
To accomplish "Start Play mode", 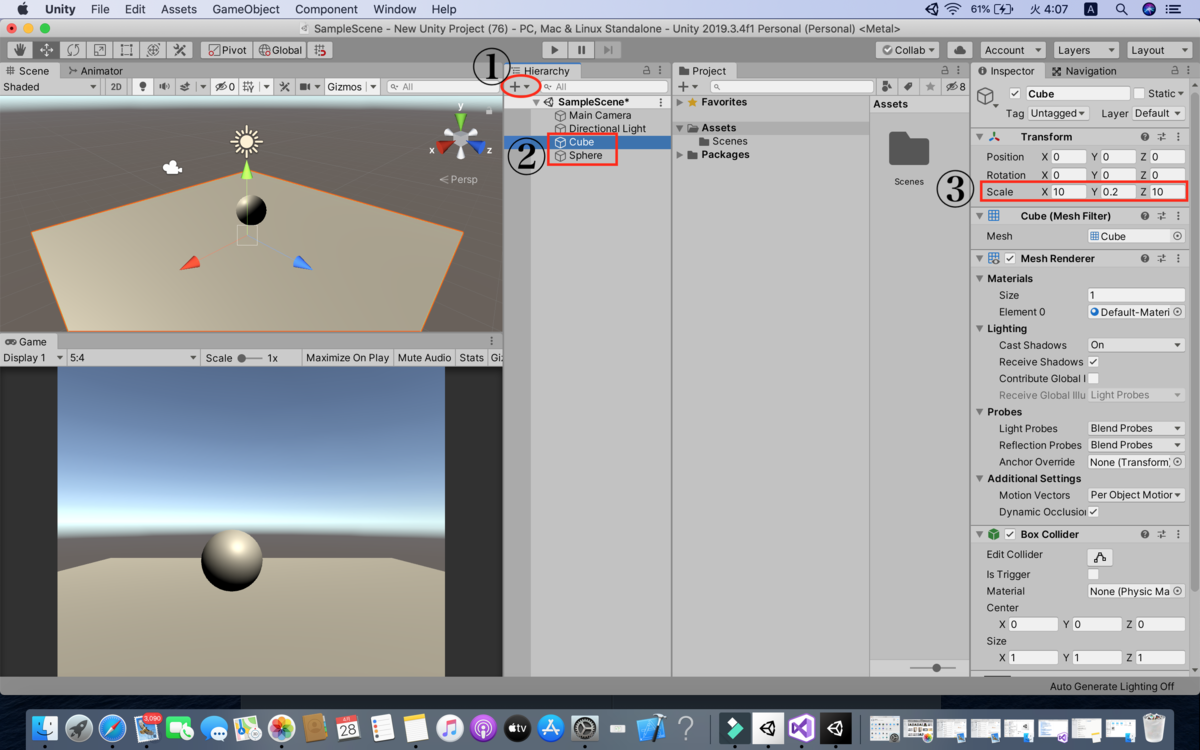I will point(555,50).
